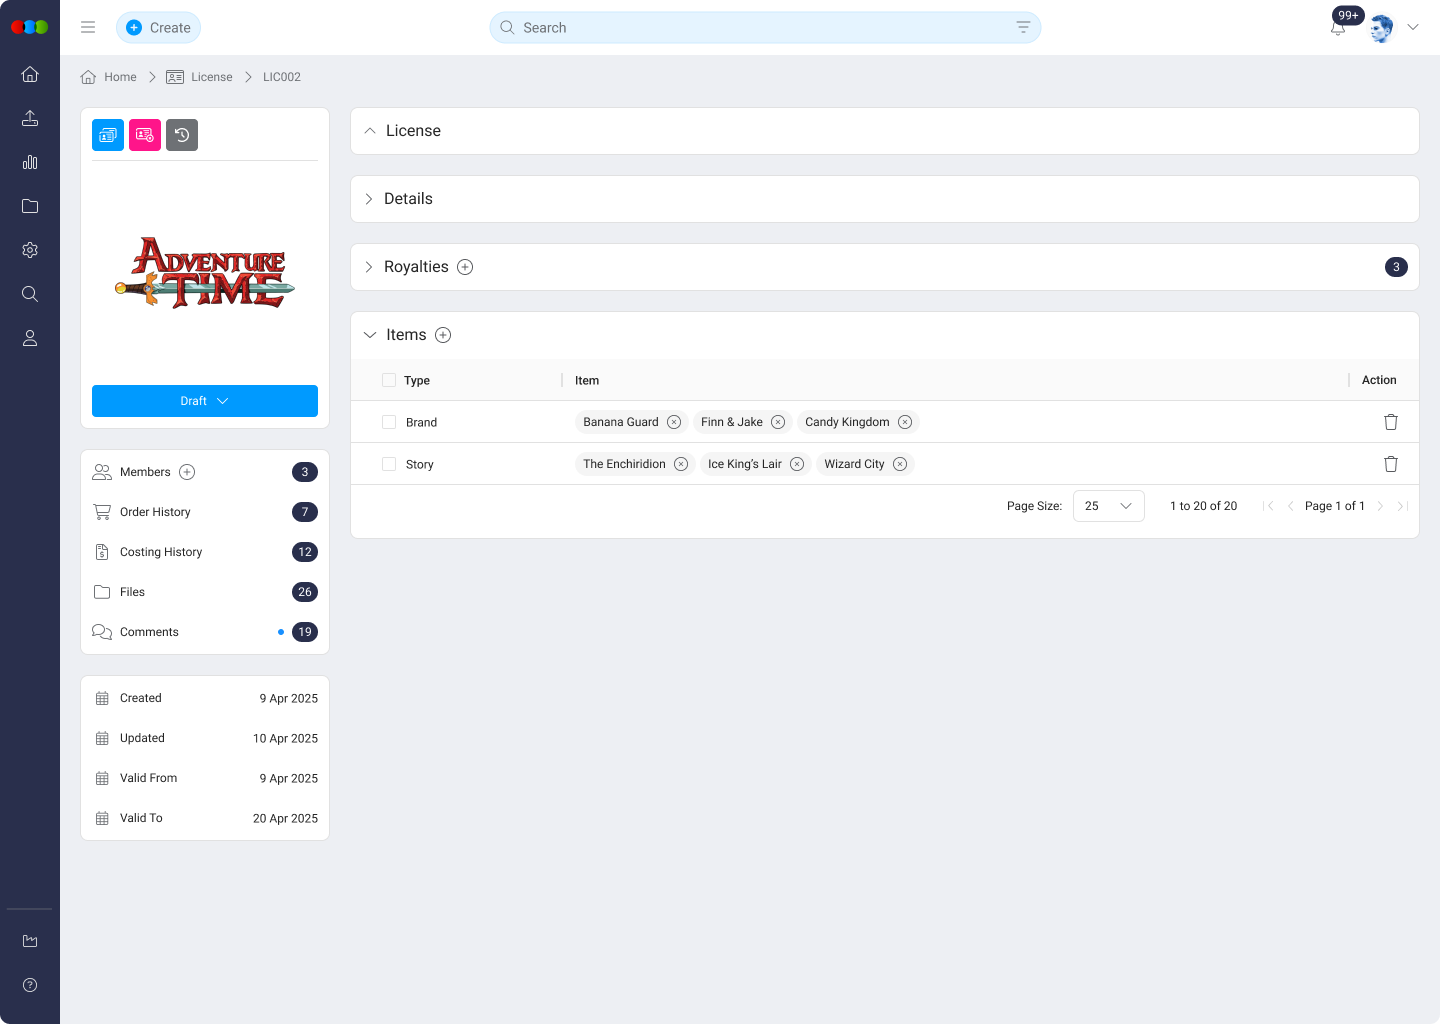Go to License in the breadcrumb
The height and width of the screenshot is (1024, 1440).
click(x=211, y=77)
